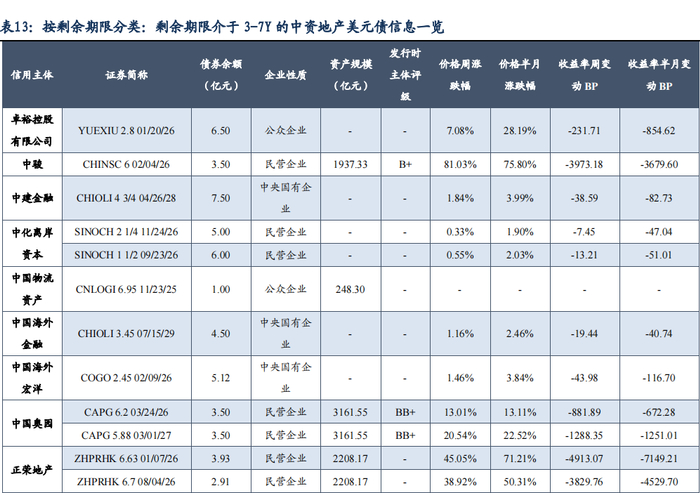Screen dimensions: 700x493
Task: Select the -3679.60 yield change value
Action: [659, 164]
